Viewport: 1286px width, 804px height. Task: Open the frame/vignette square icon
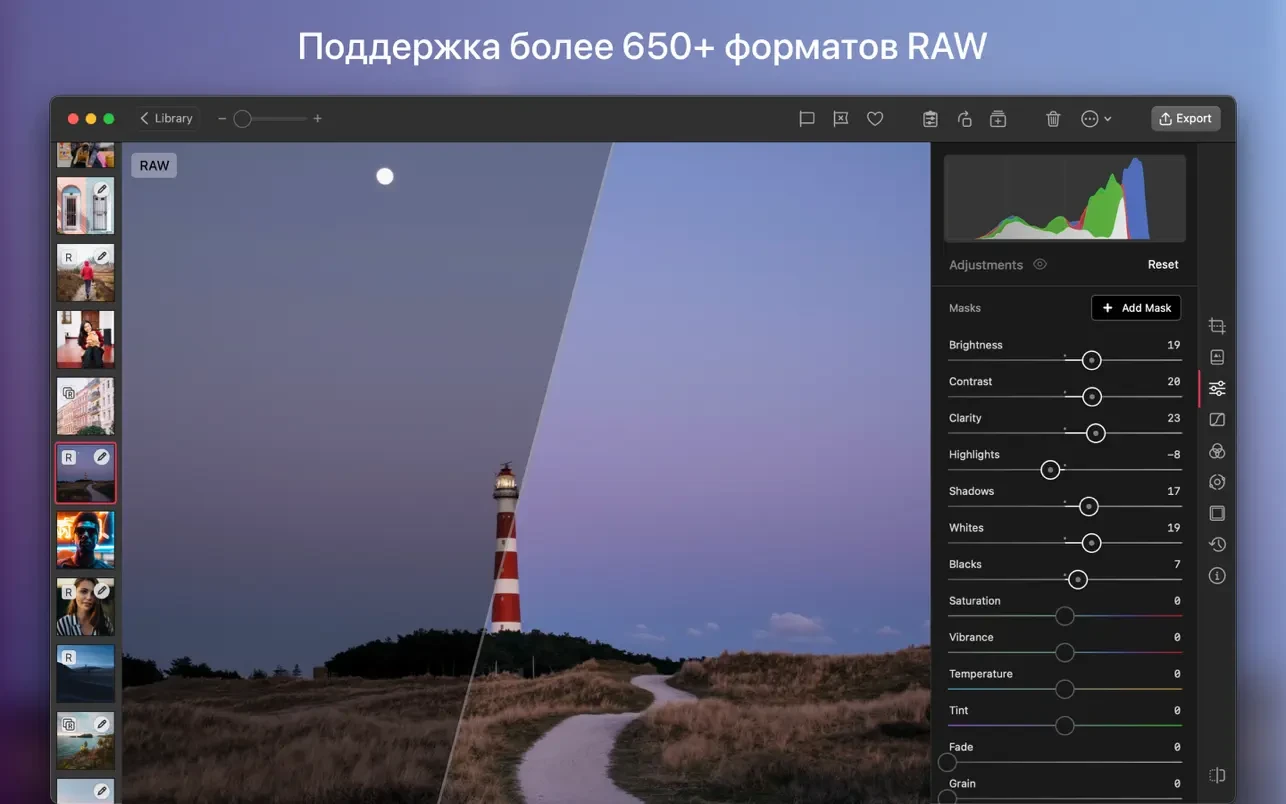1217,513
